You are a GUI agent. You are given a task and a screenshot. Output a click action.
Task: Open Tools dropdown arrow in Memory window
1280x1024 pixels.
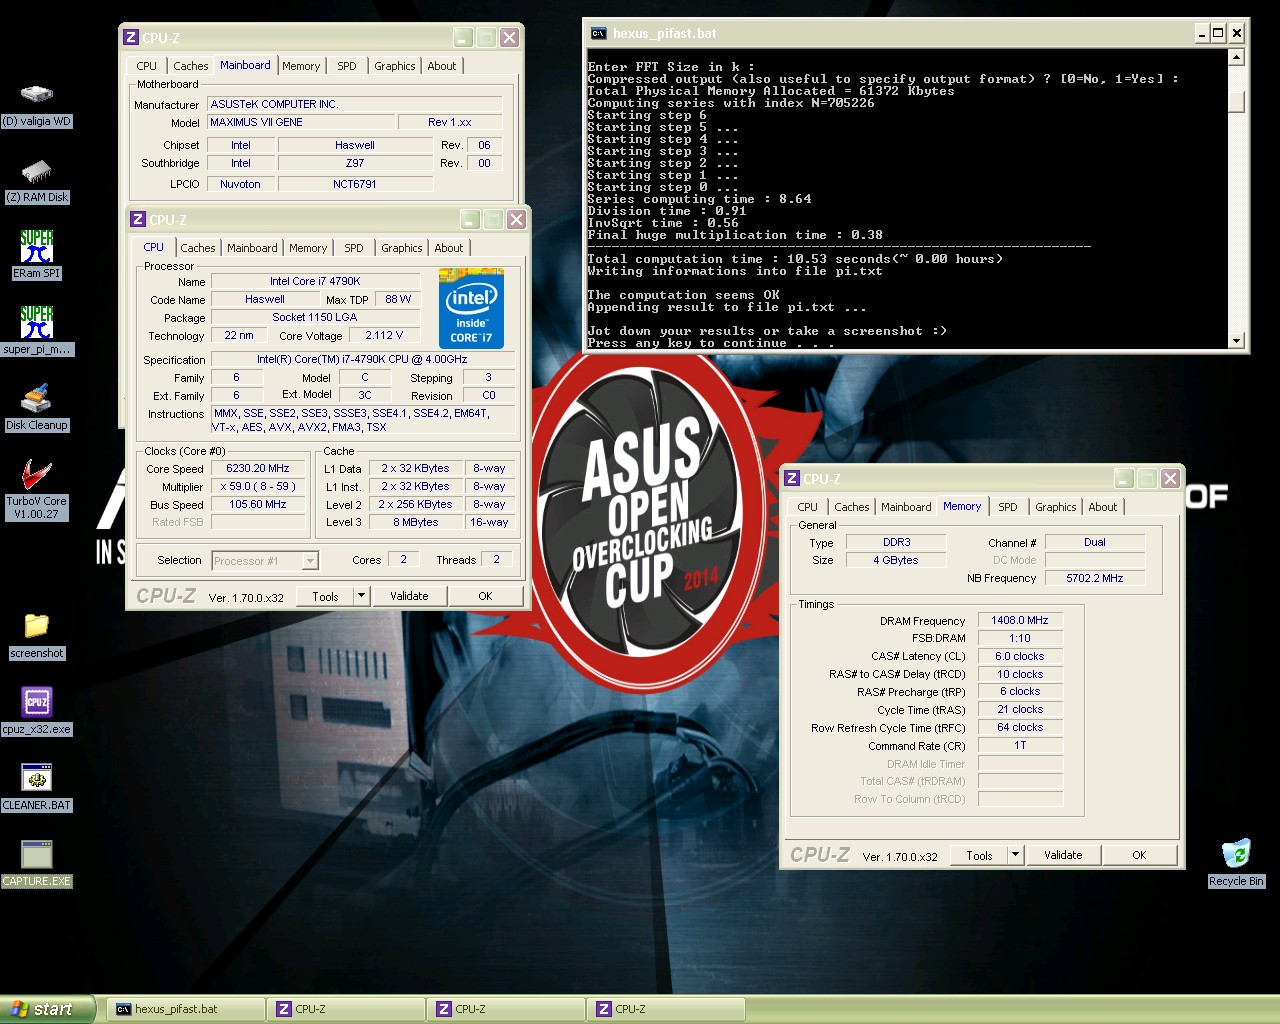pos(1015,855)
